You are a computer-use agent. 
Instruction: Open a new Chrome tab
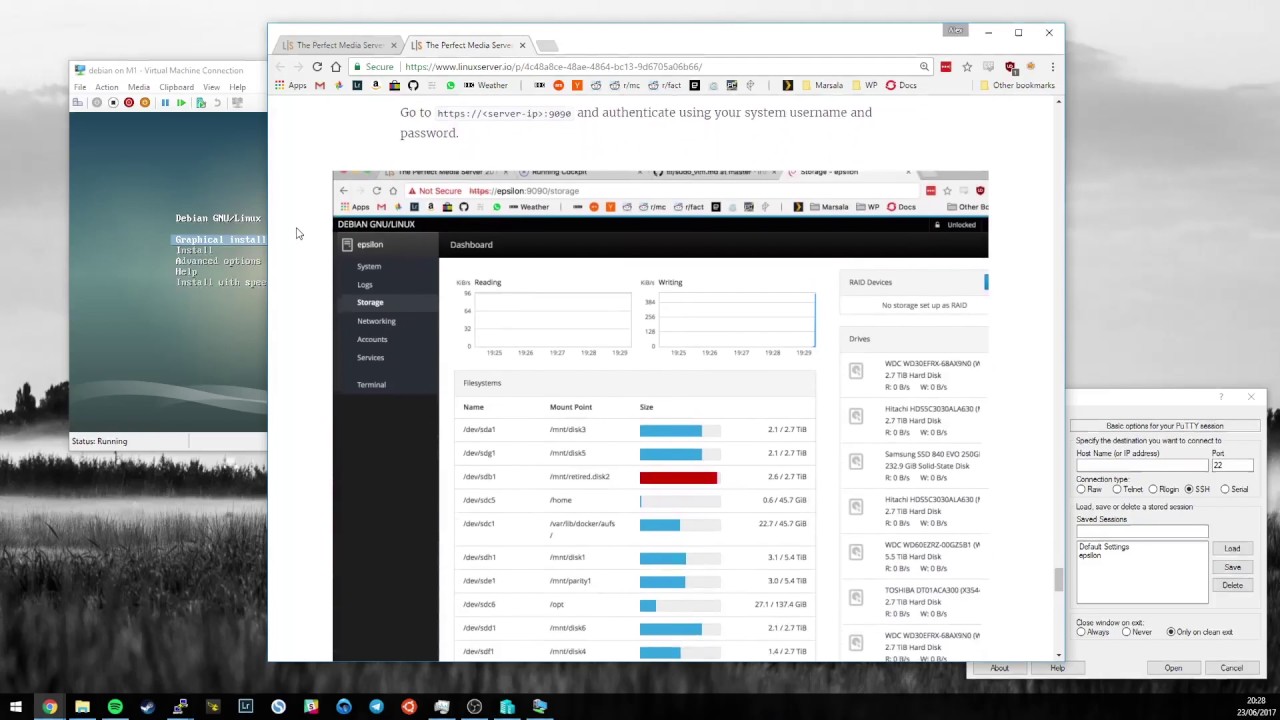546,46
